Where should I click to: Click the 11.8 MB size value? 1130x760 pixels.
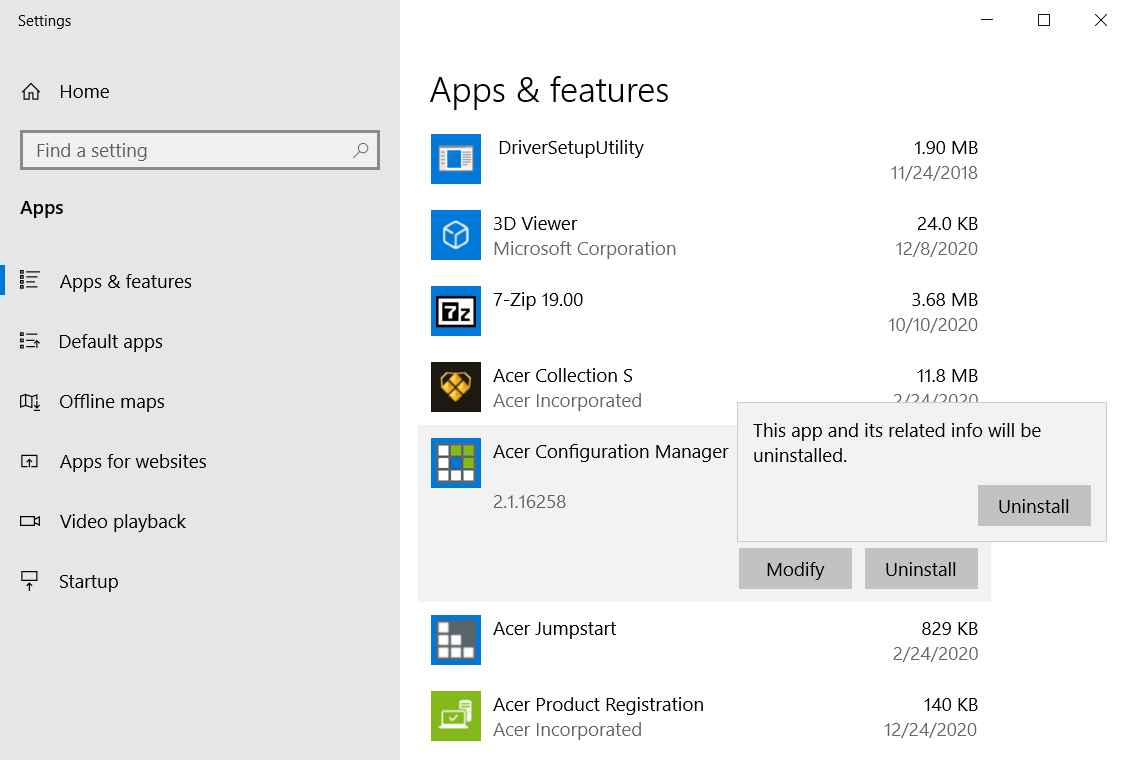coord(947,376)
